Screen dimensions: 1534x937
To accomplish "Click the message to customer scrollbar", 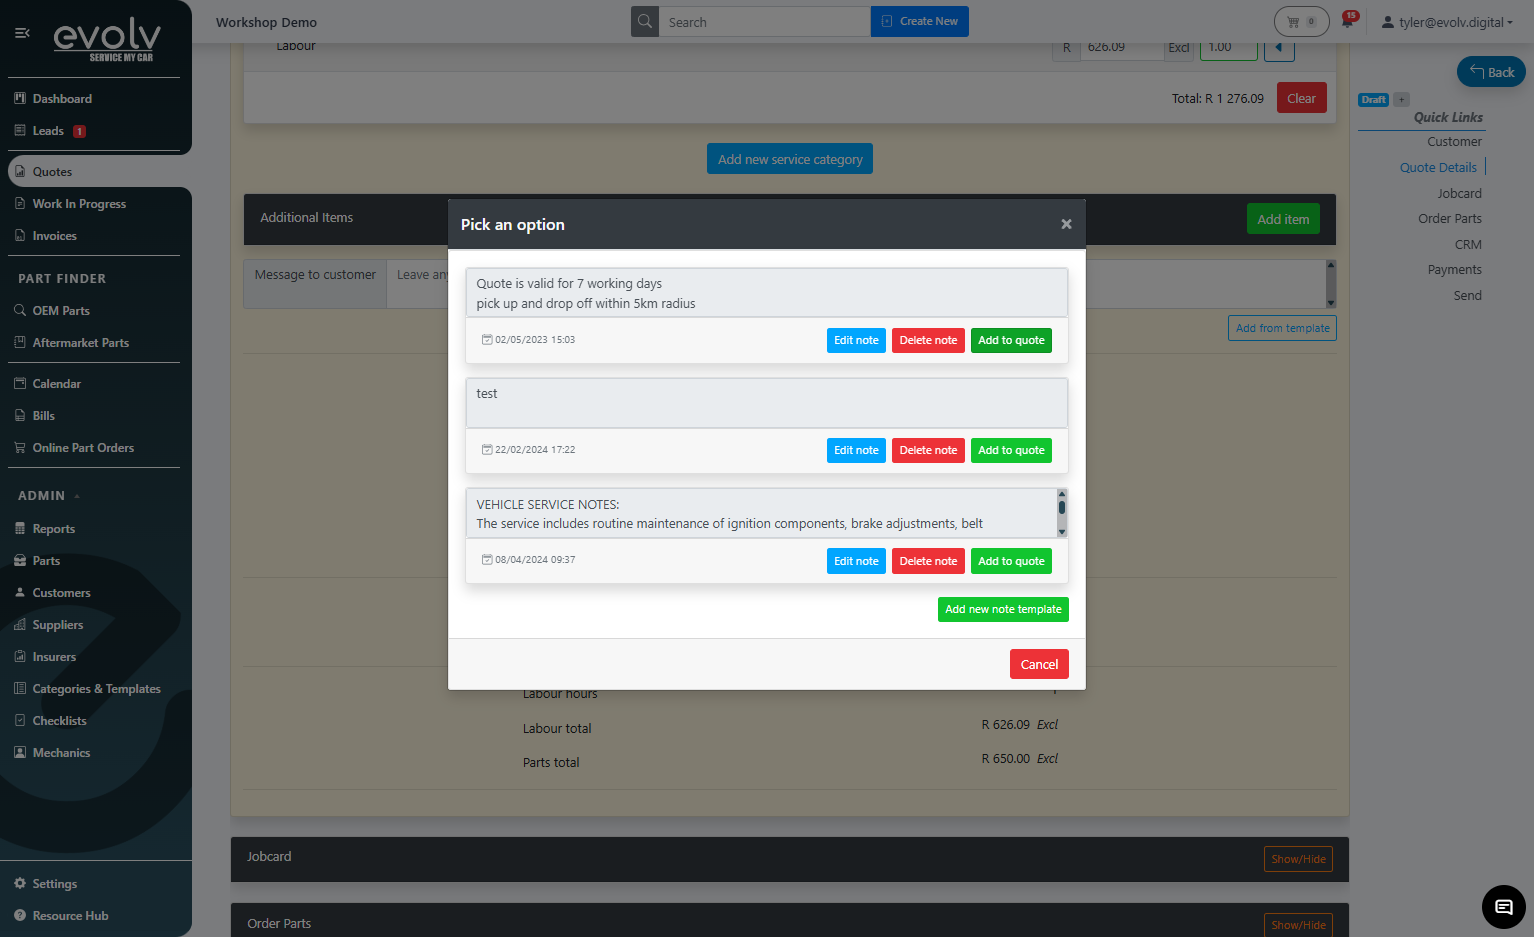I will pos(1331,284).
